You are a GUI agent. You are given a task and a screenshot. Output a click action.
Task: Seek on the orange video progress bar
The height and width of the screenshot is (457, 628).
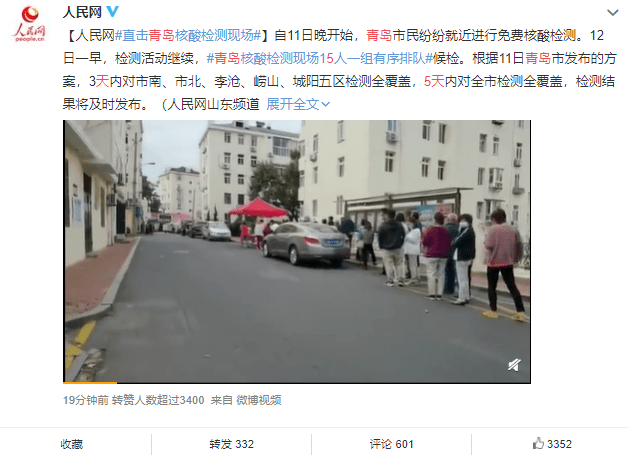tap(297, 383)
